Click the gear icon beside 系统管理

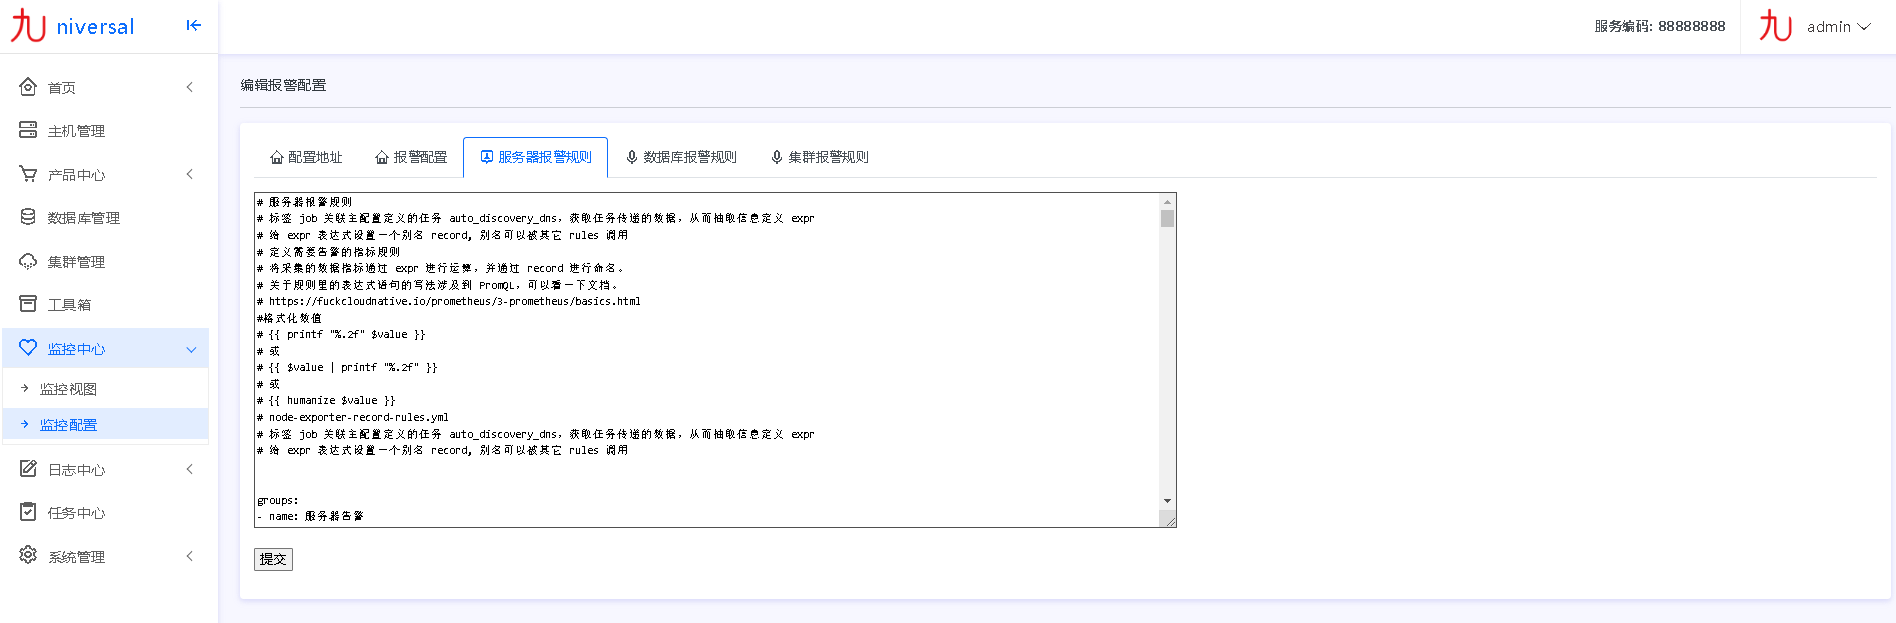[28, 555]
